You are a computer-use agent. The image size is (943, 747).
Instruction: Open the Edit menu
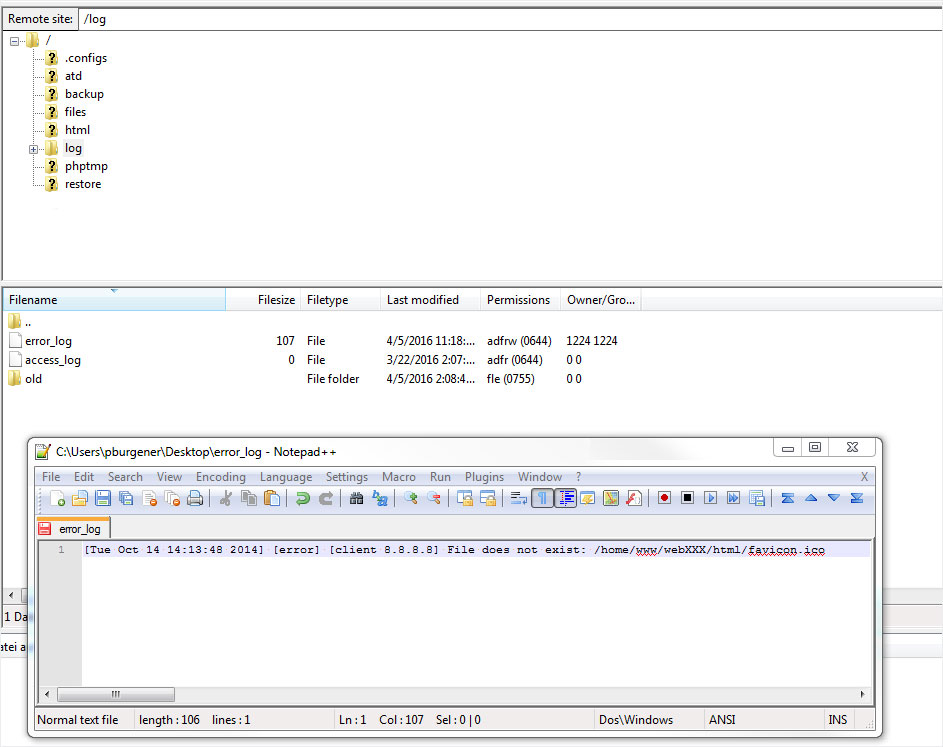point(84,477)
